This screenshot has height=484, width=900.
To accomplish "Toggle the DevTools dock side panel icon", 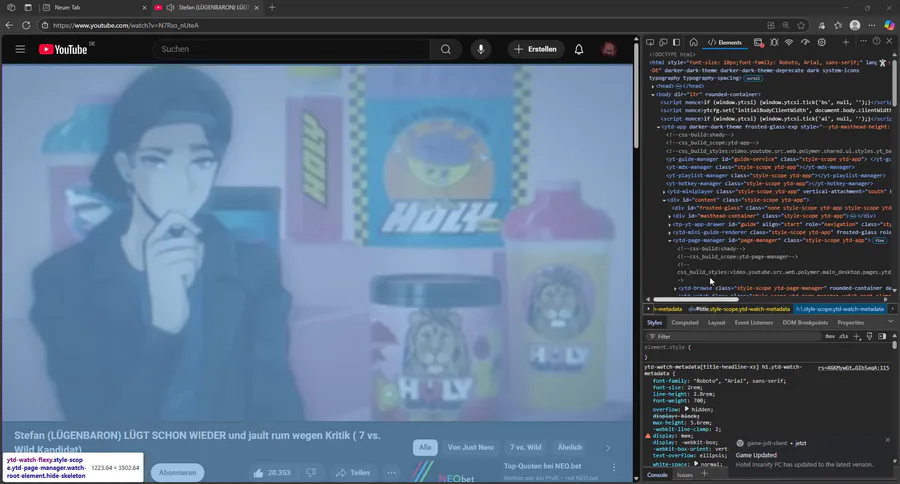I will pos(677,42).
